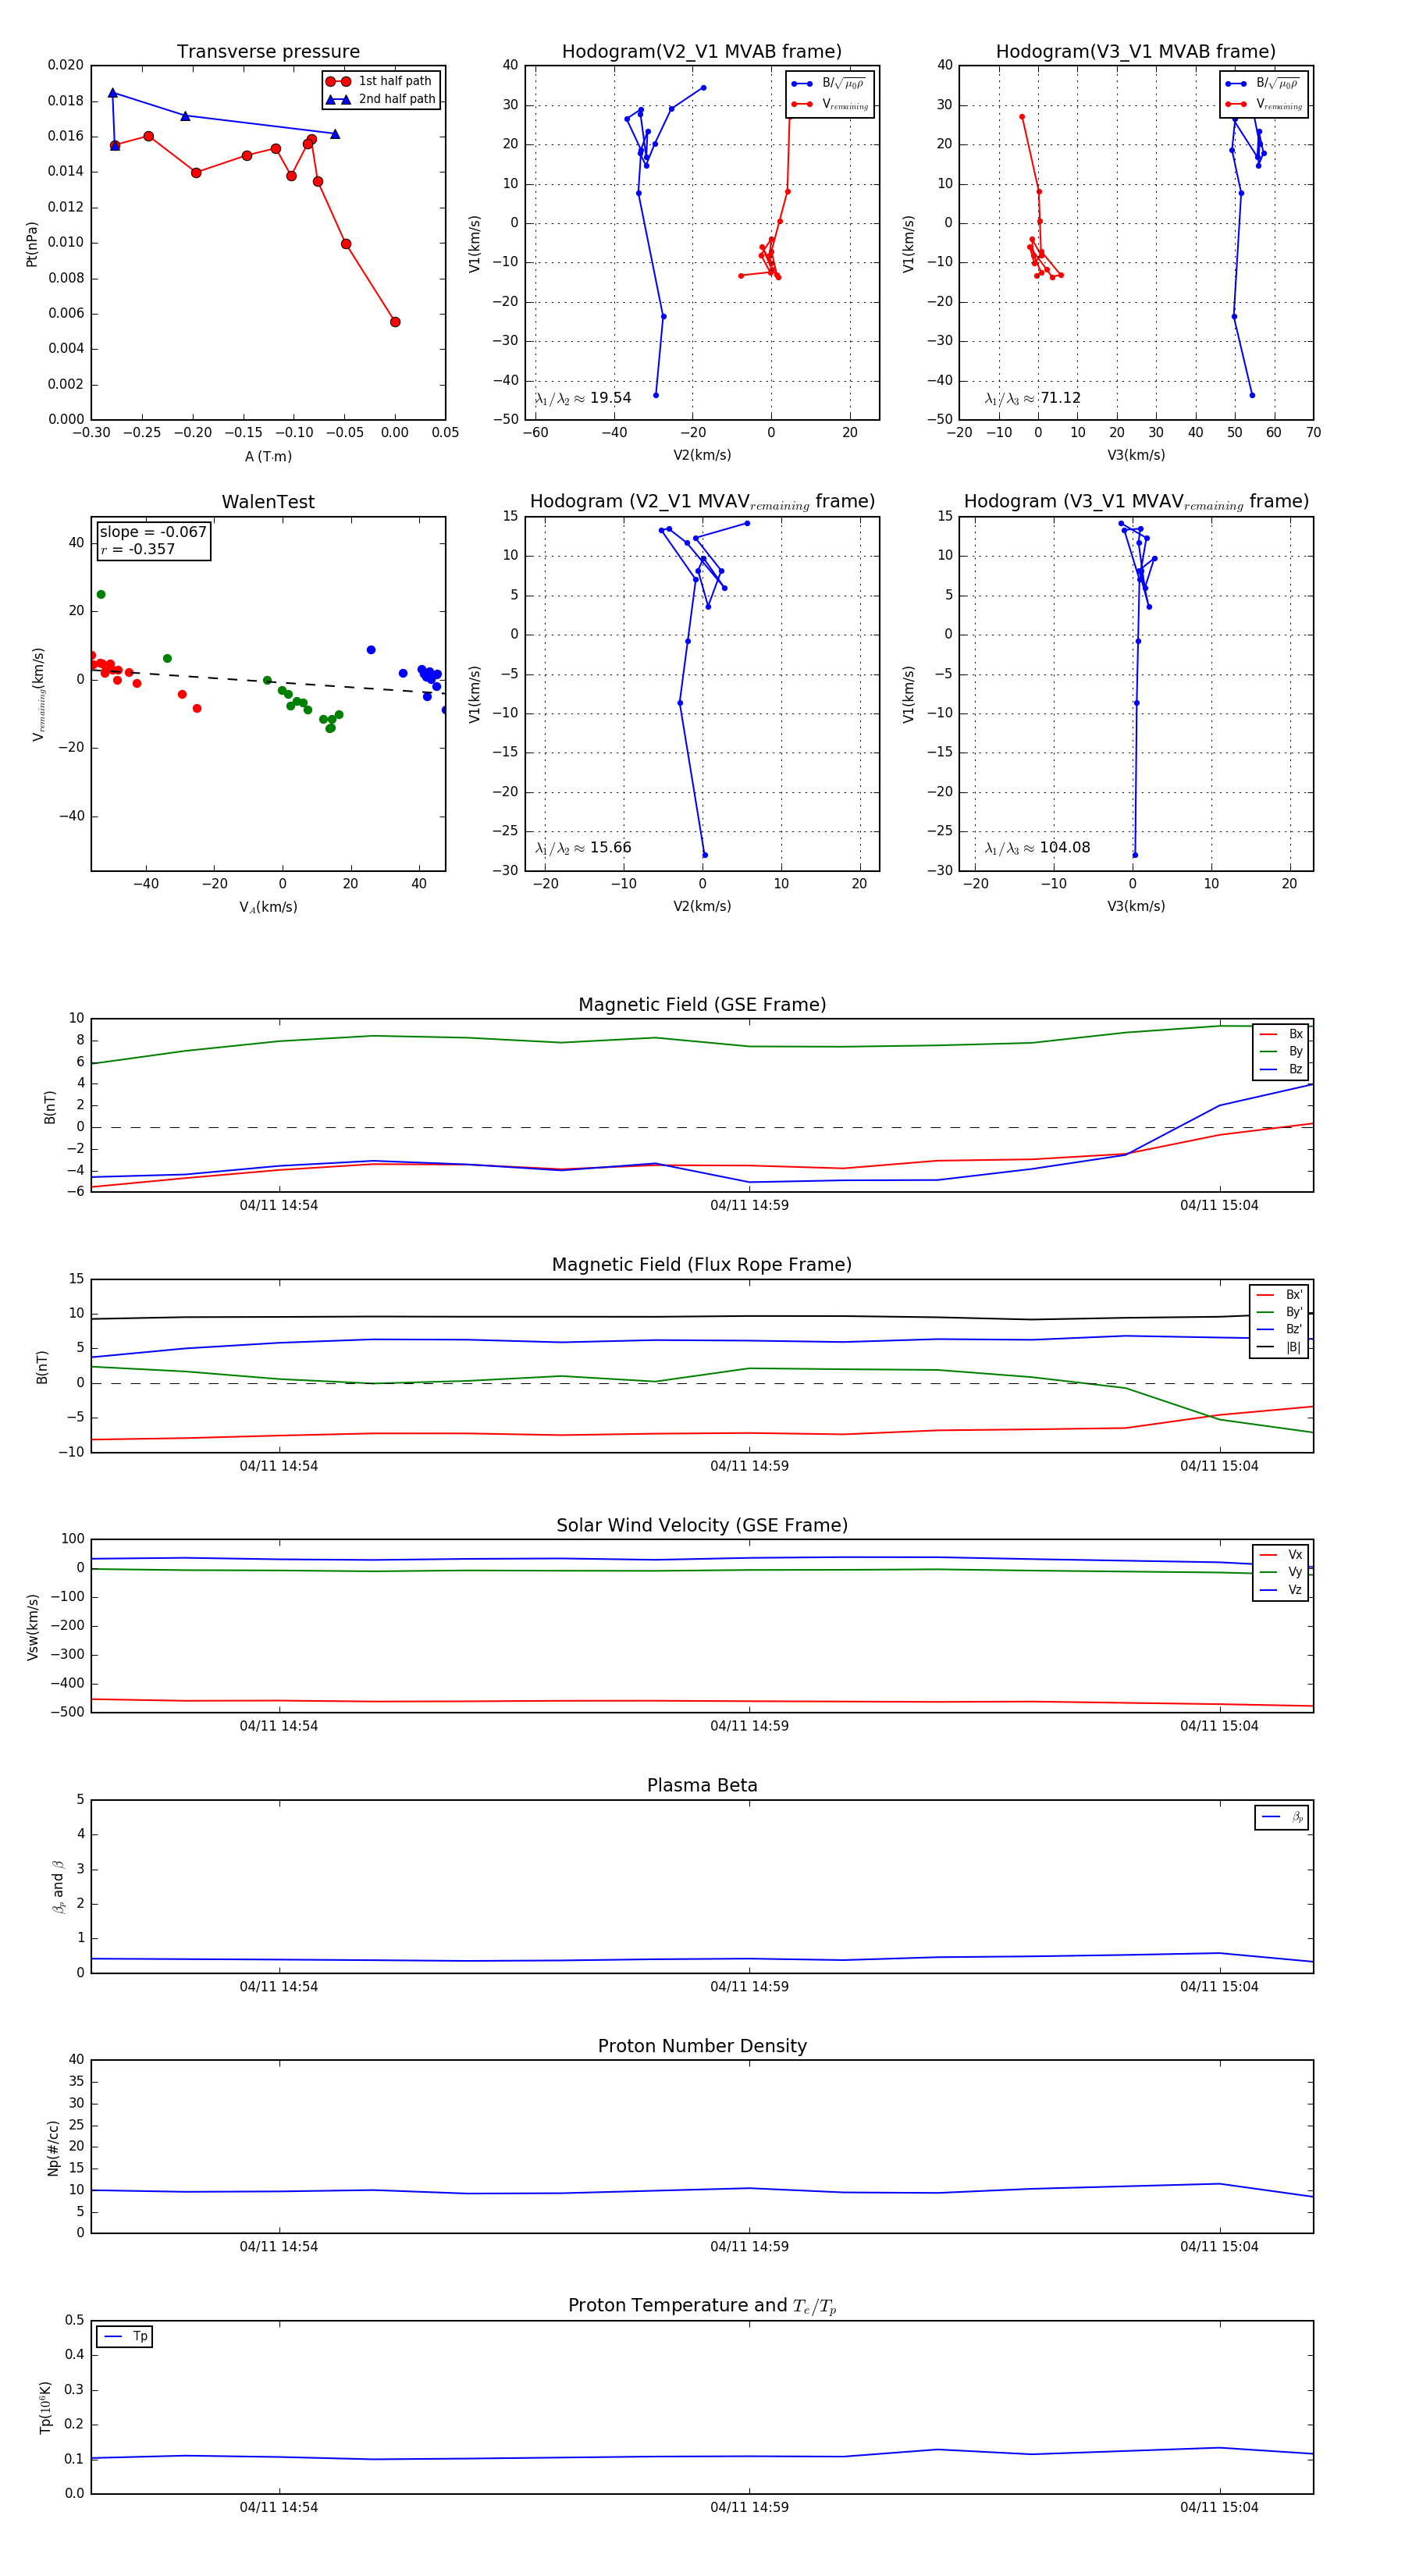
Task: Click '04/11 14:59' tick under GSE magnetic field plot
Action: [x=749, y=1206]
